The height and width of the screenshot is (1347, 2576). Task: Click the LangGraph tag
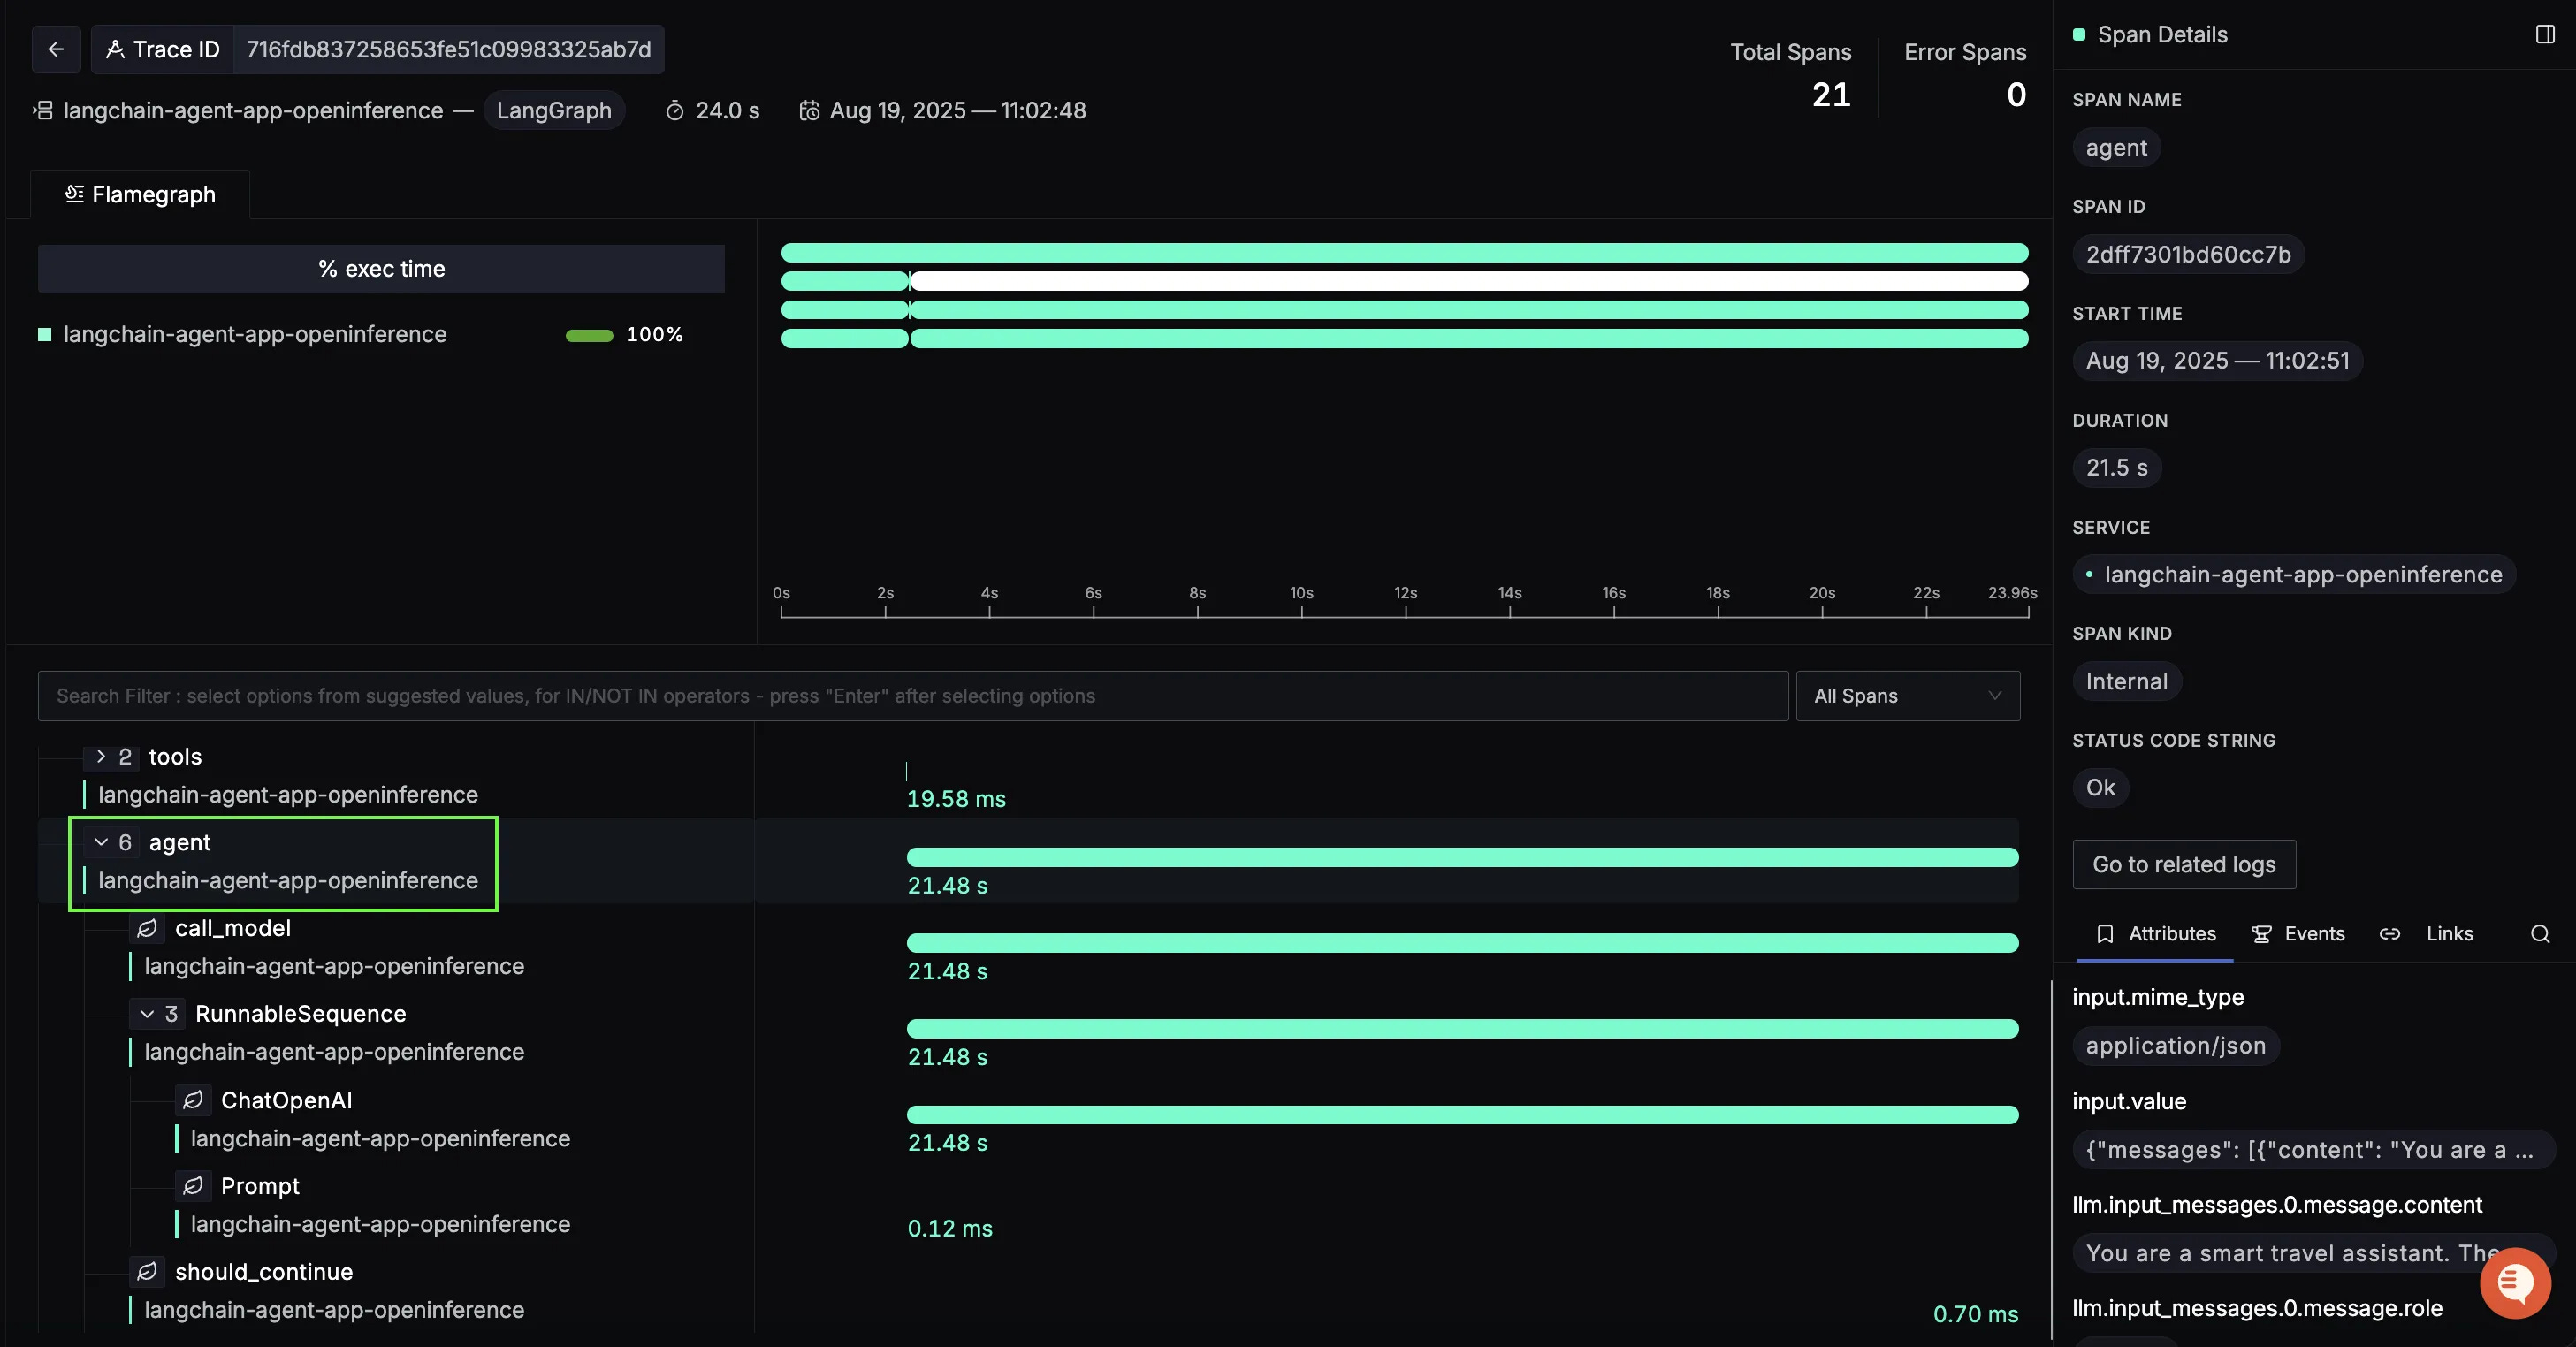tap(554, 110)
